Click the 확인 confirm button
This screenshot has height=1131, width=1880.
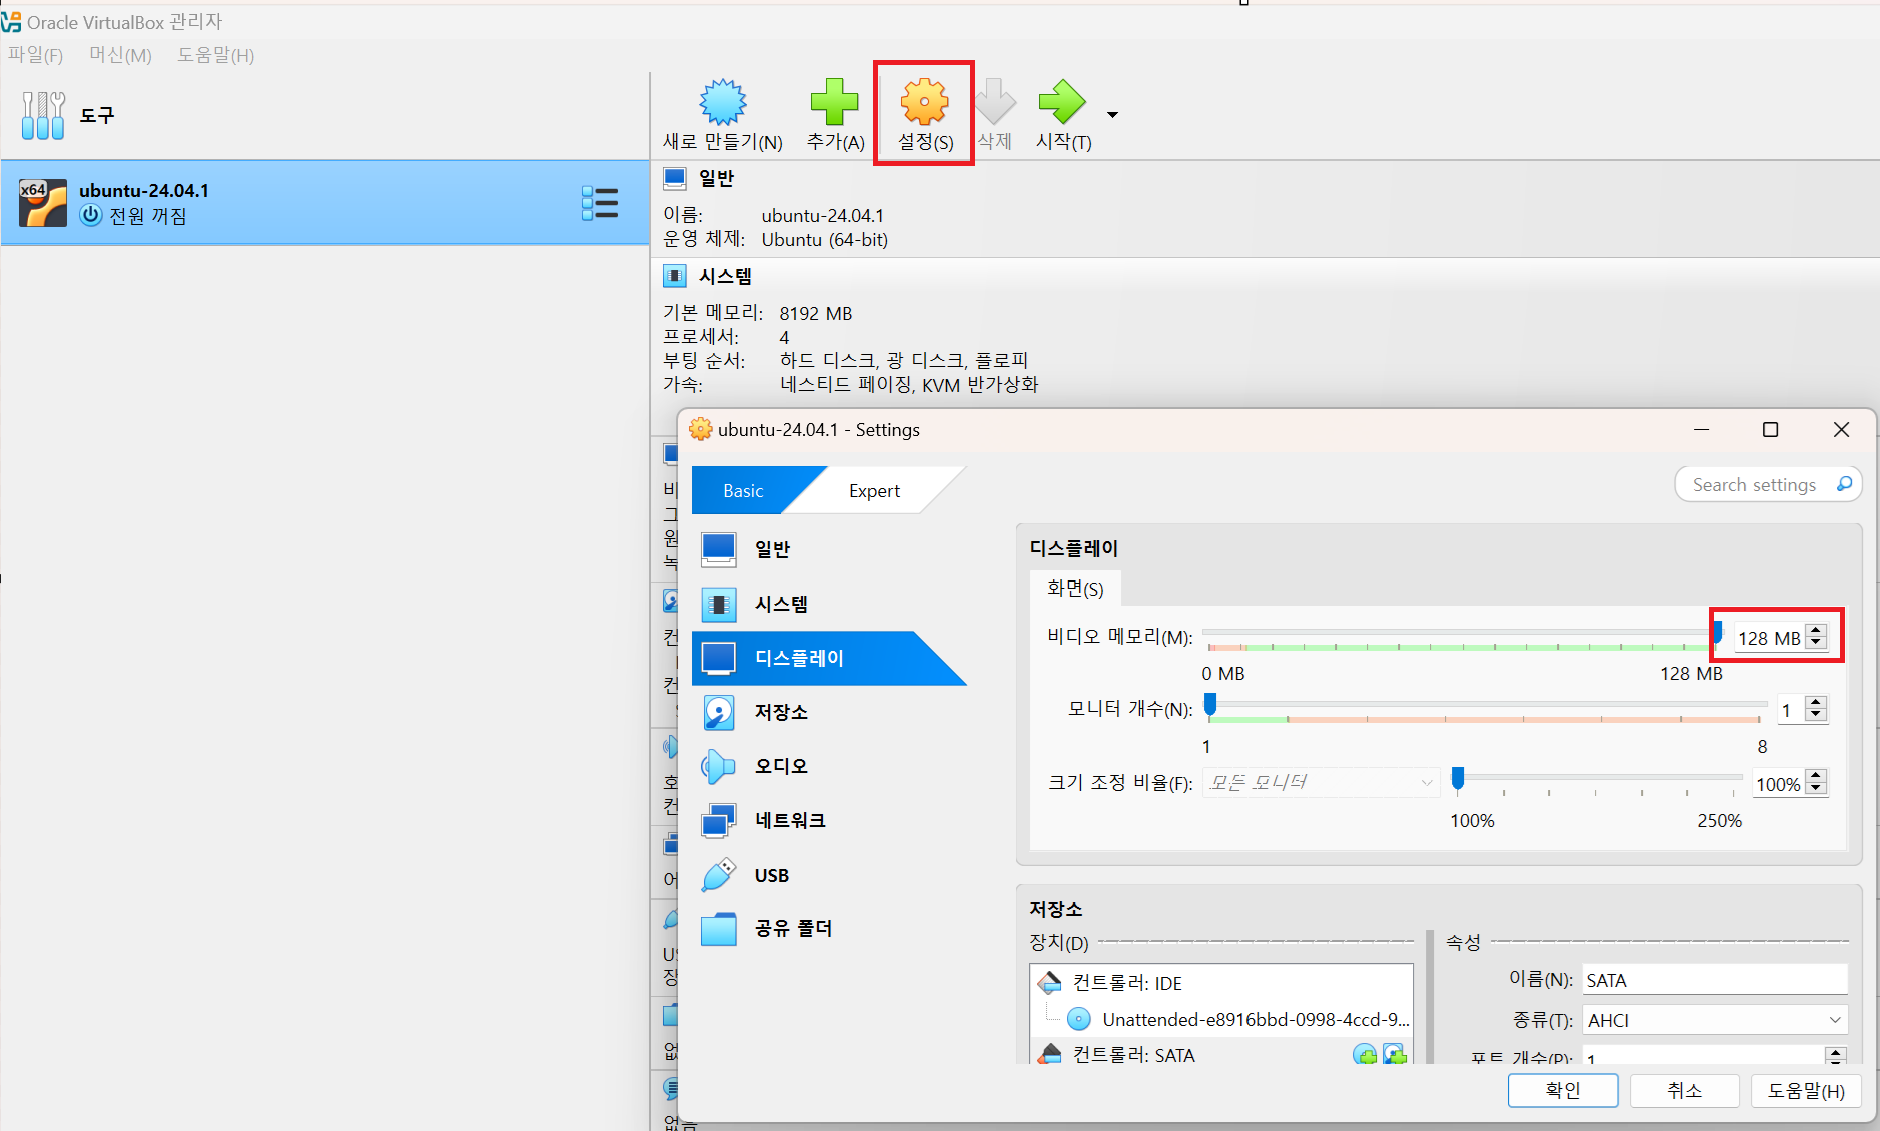(x=1563, y=1091)
